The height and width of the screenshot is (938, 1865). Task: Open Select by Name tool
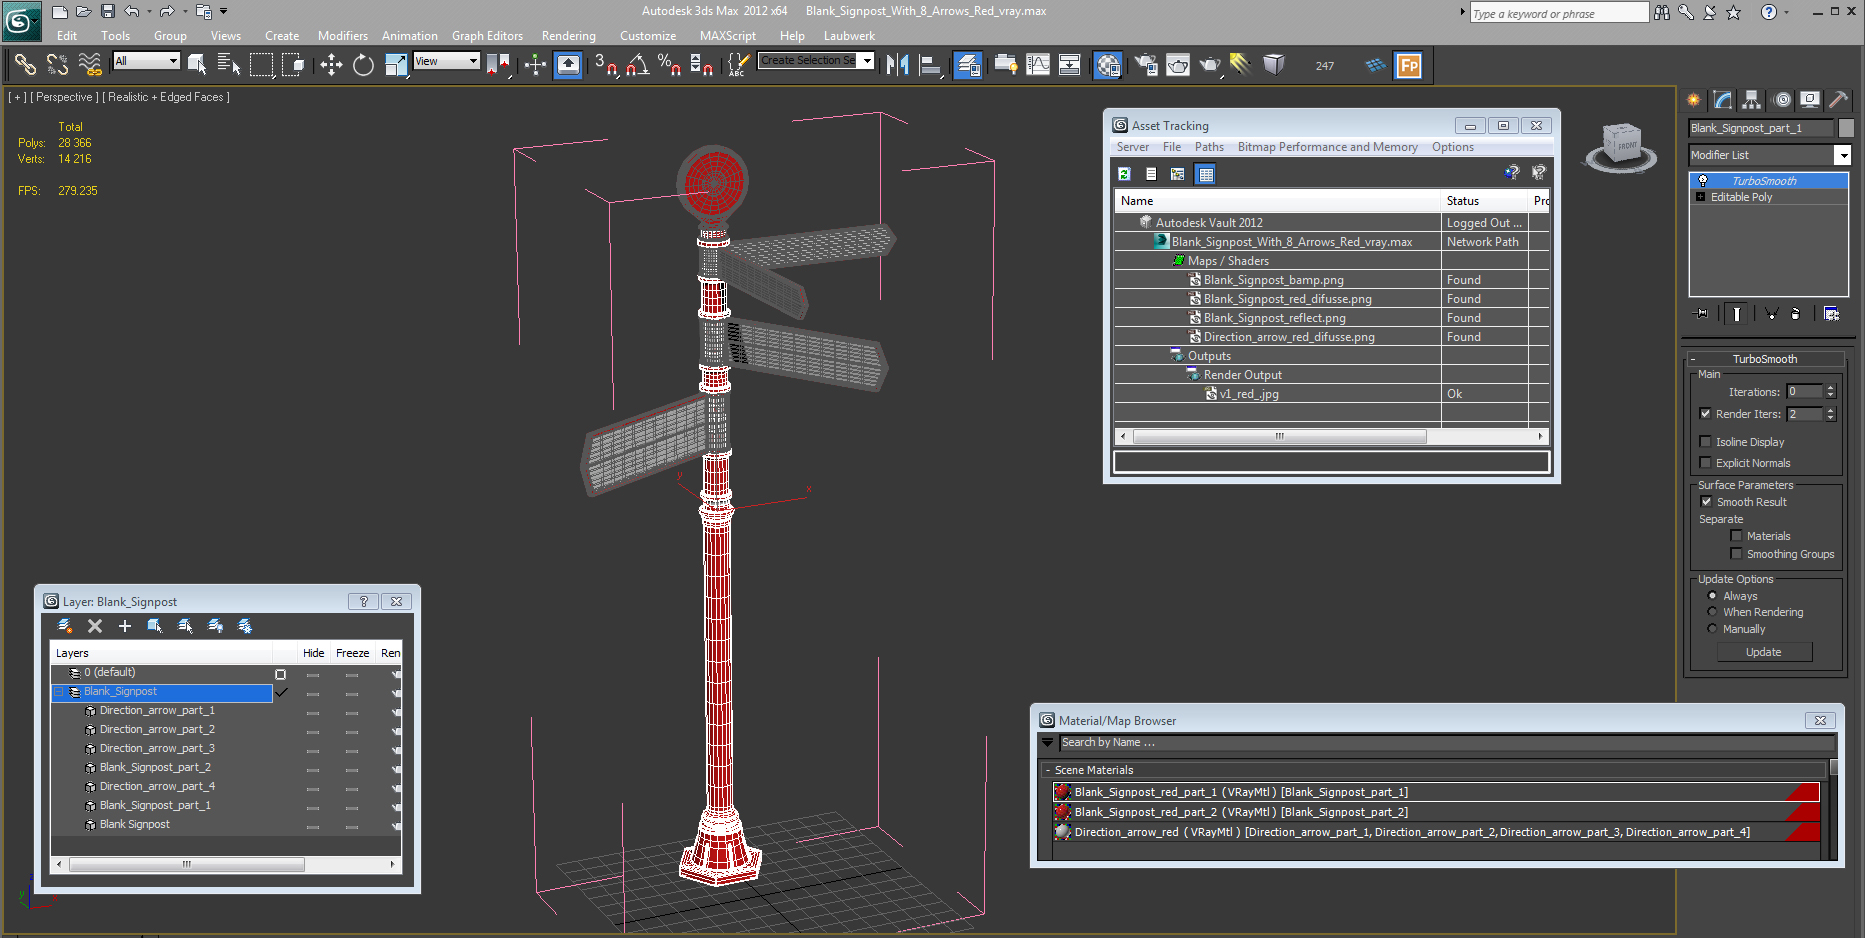[x=229, y=65]
